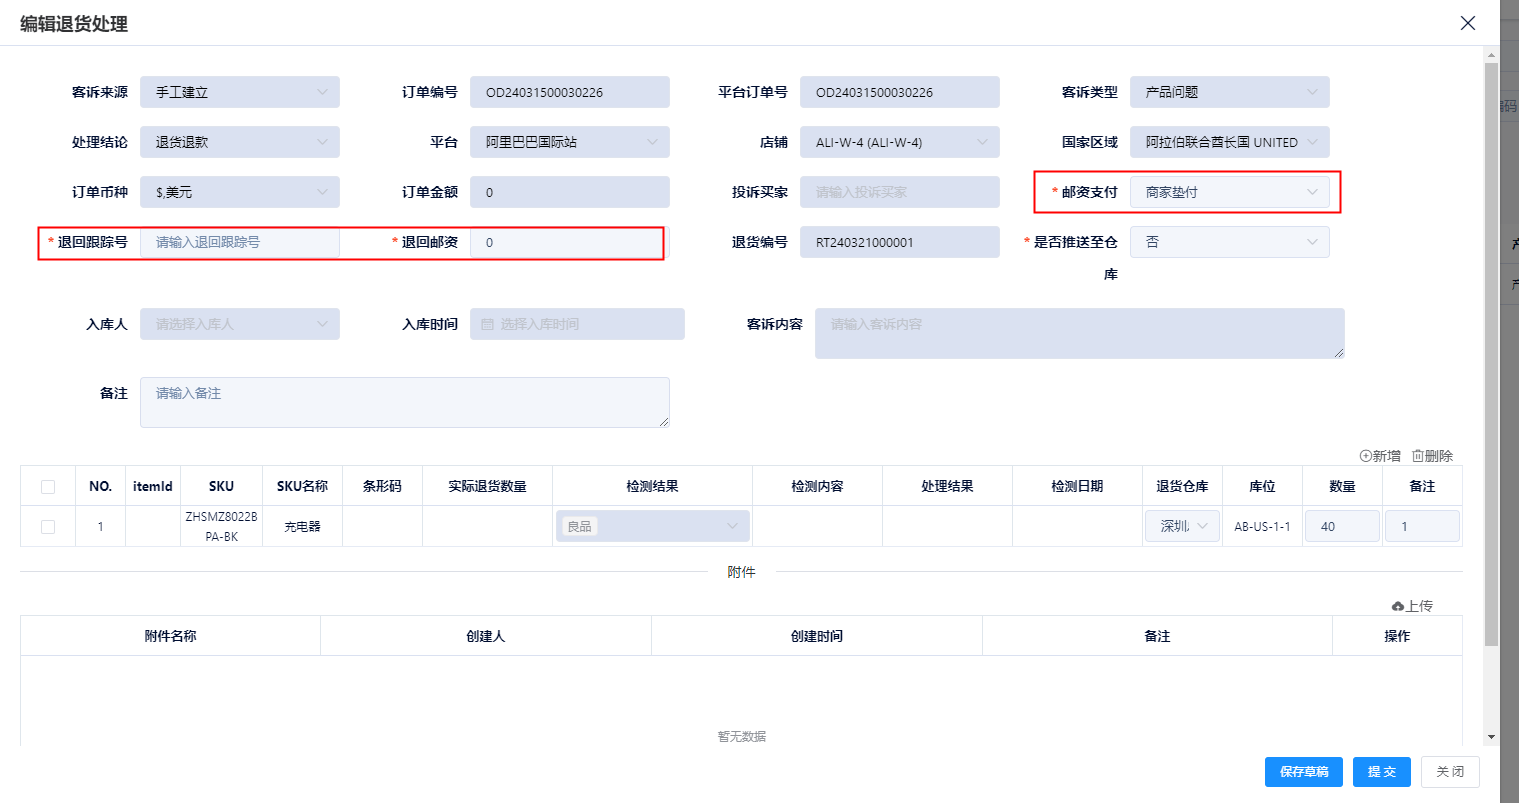Click the 删除 delete row icon
Screen dimensions: 1519x803
1418,456
